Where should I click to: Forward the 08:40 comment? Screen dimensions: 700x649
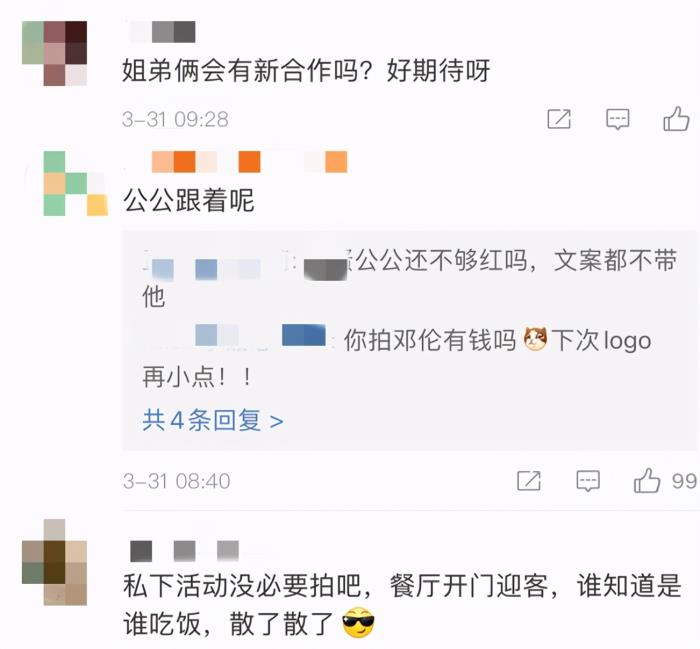(x=529, y=481)
